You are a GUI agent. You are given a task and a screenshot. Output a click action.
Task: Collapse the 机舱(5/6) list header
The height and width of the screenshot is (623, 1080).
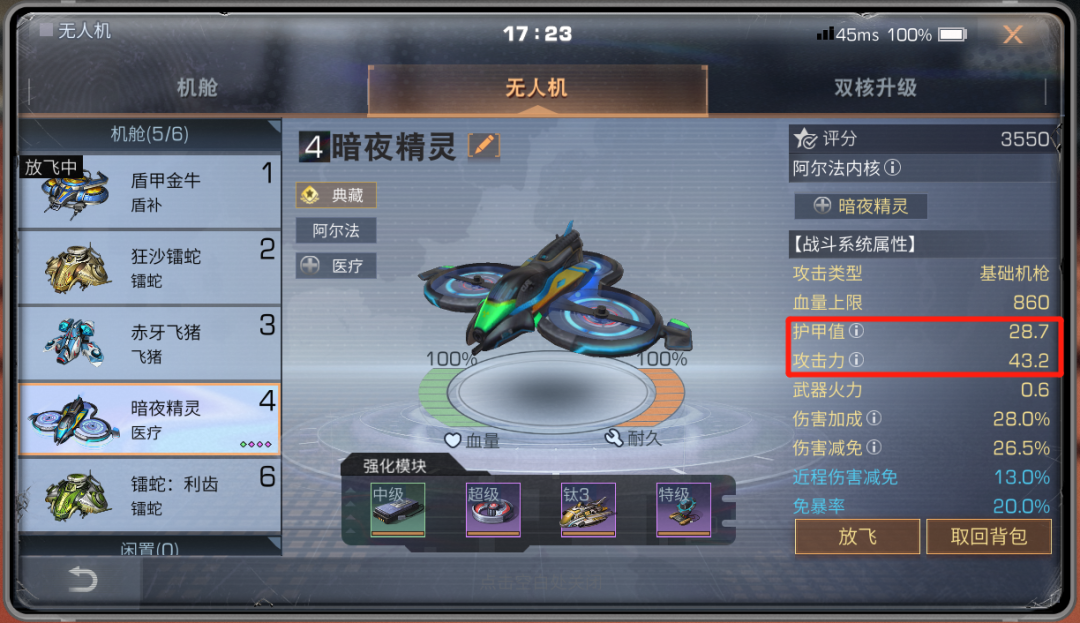(149, 134)
